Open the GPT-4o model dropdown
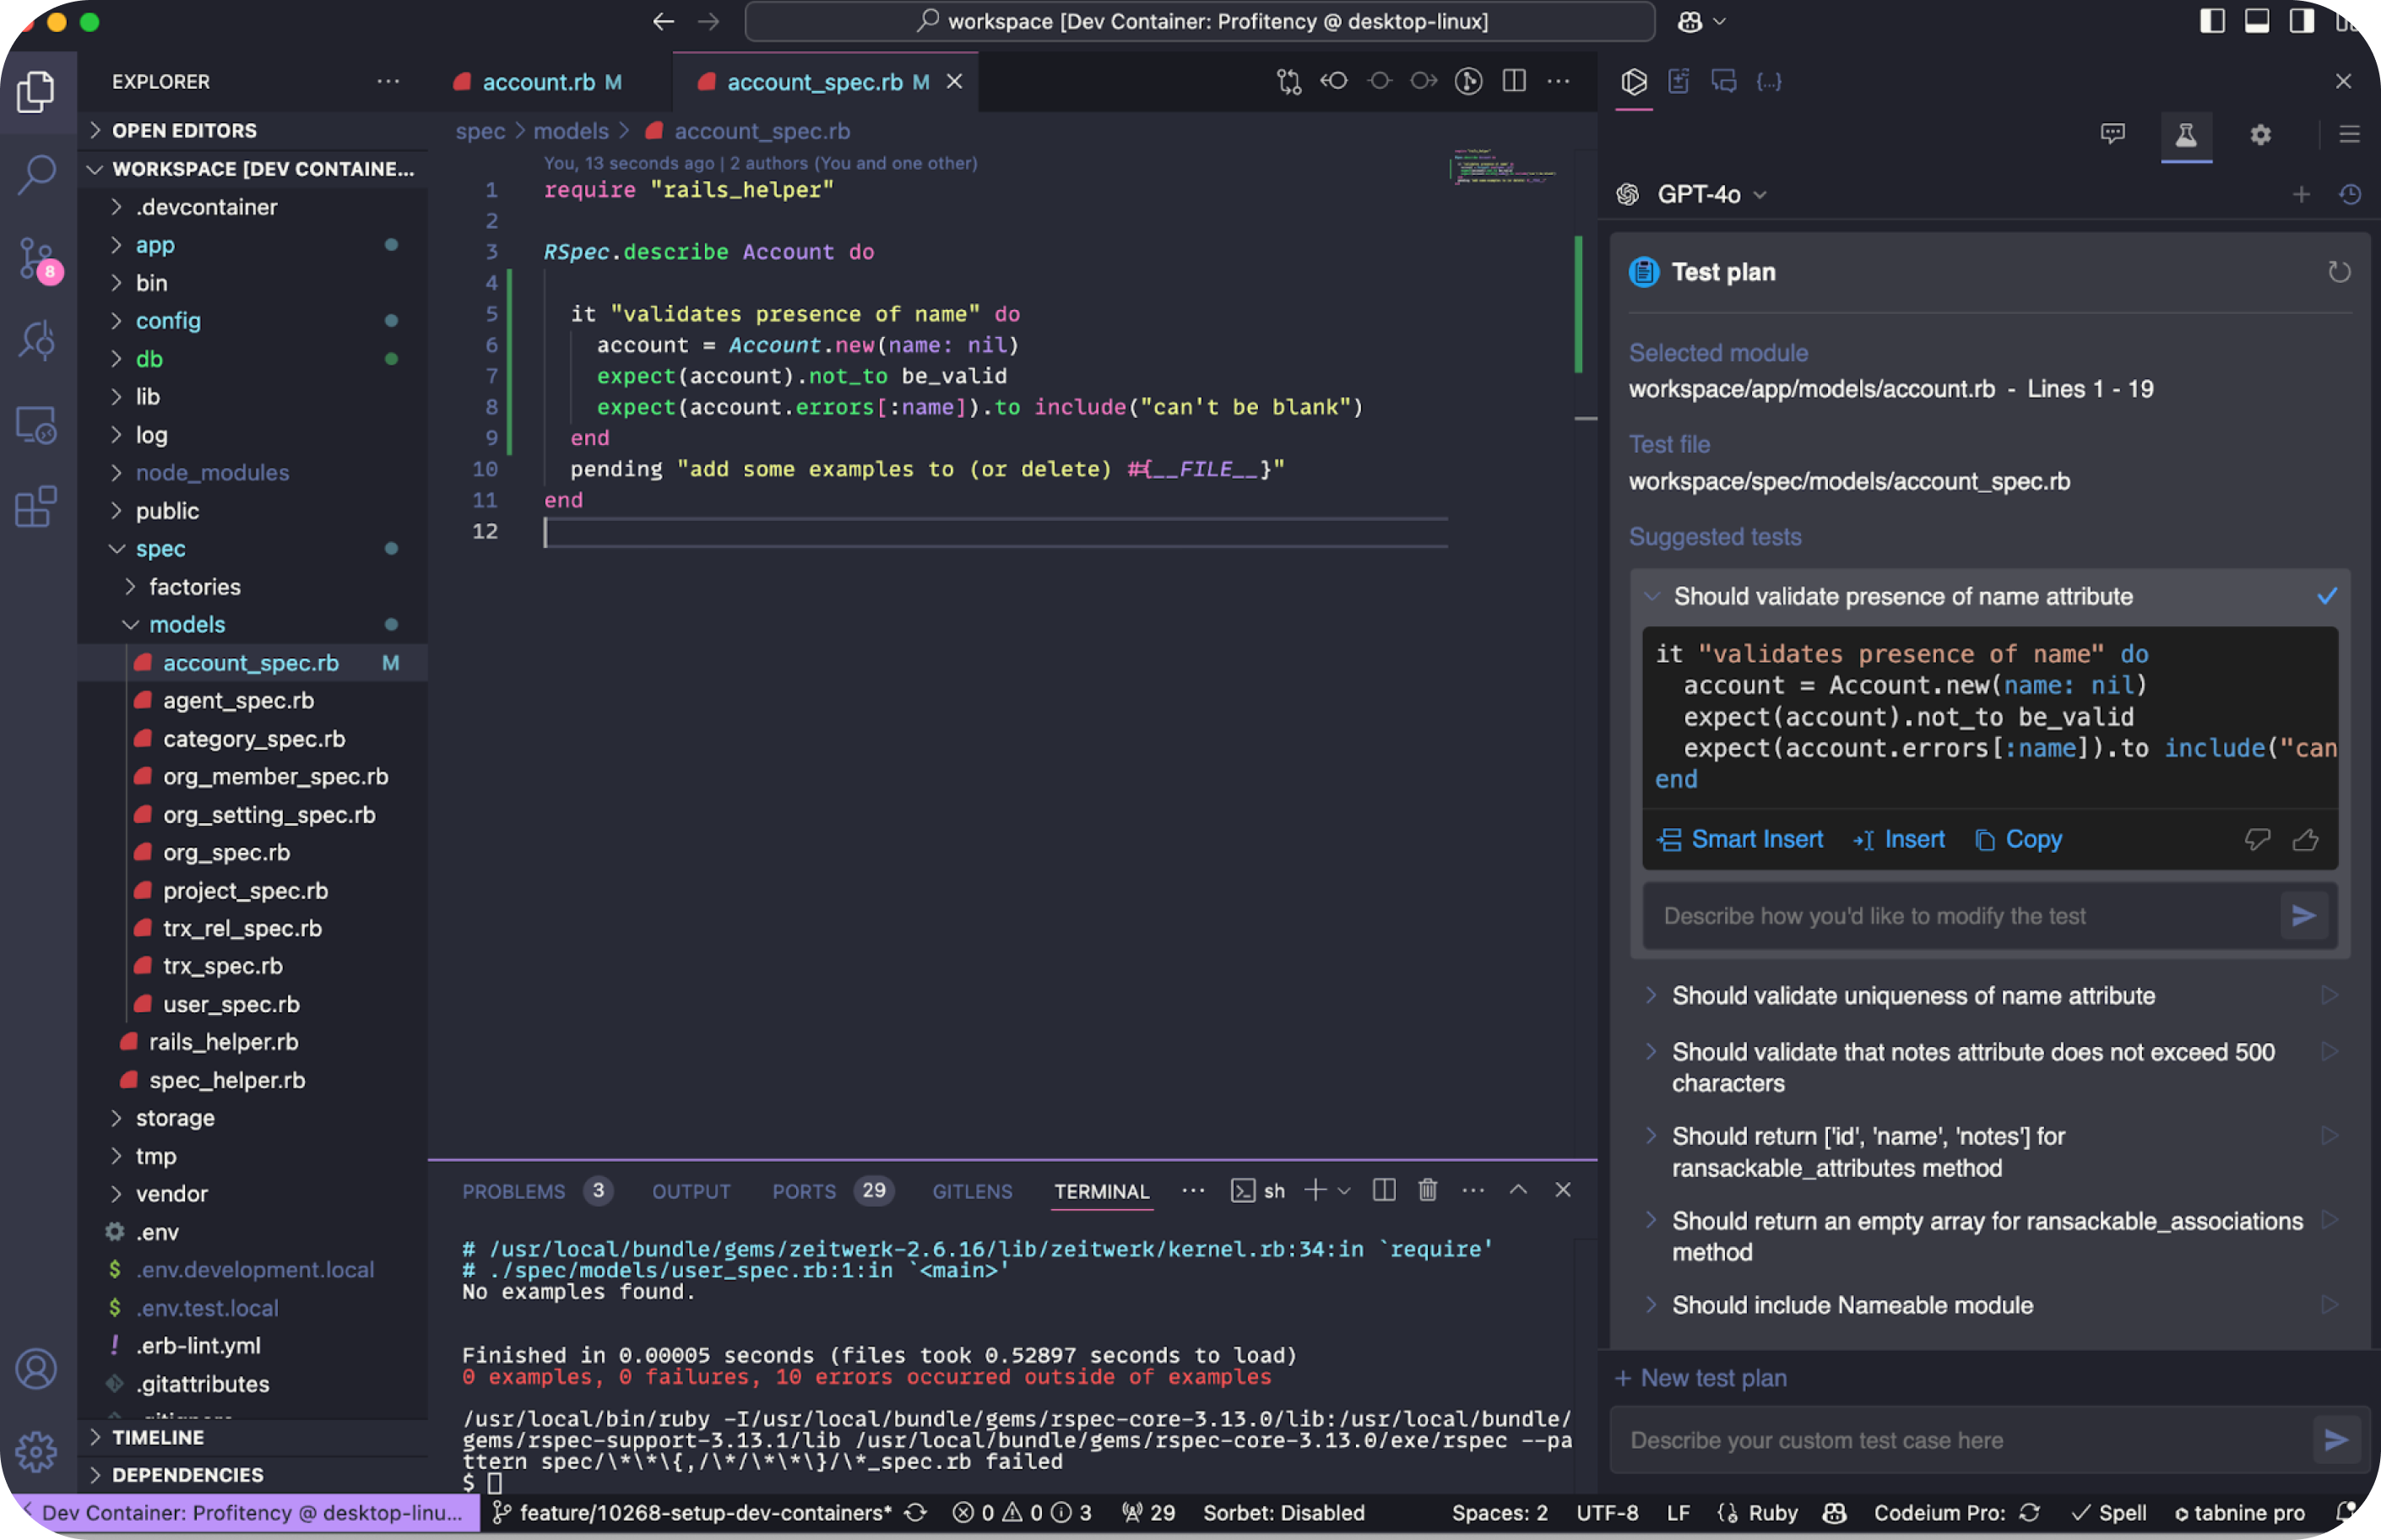 point(1711,194)
